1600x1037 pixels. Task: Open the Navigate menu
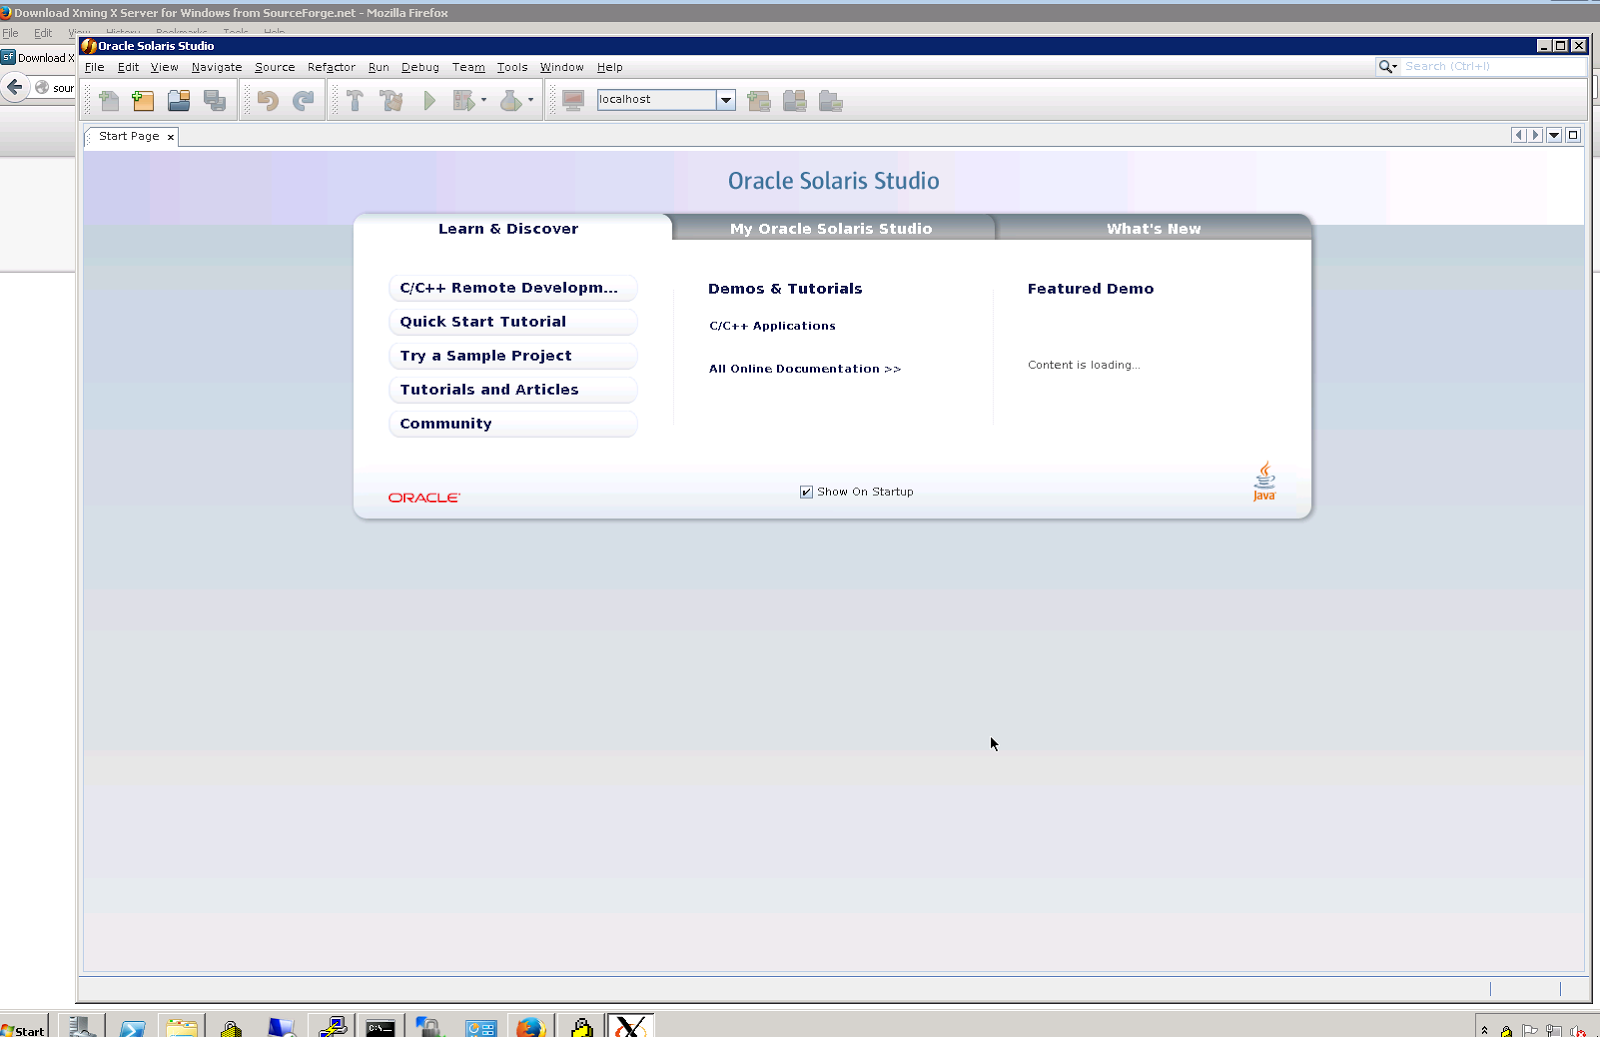[217, 67]
